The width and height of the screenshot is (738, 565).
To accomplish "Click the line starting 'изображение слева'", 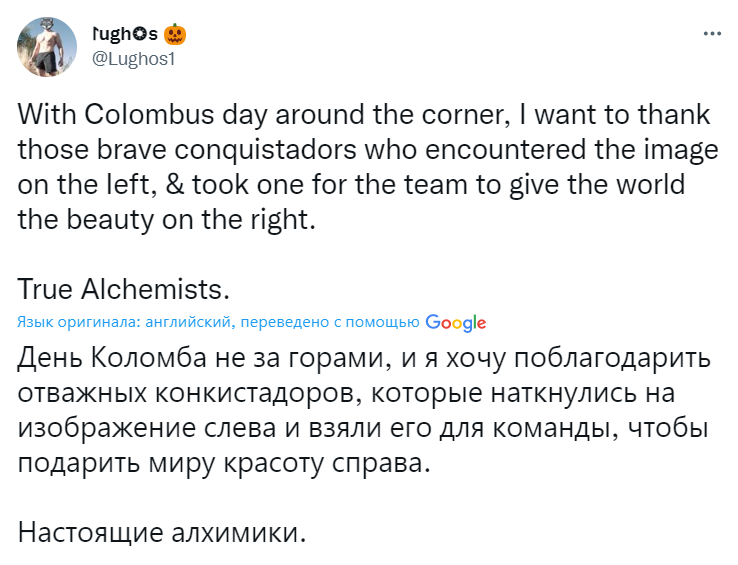I will coord(364,428).
